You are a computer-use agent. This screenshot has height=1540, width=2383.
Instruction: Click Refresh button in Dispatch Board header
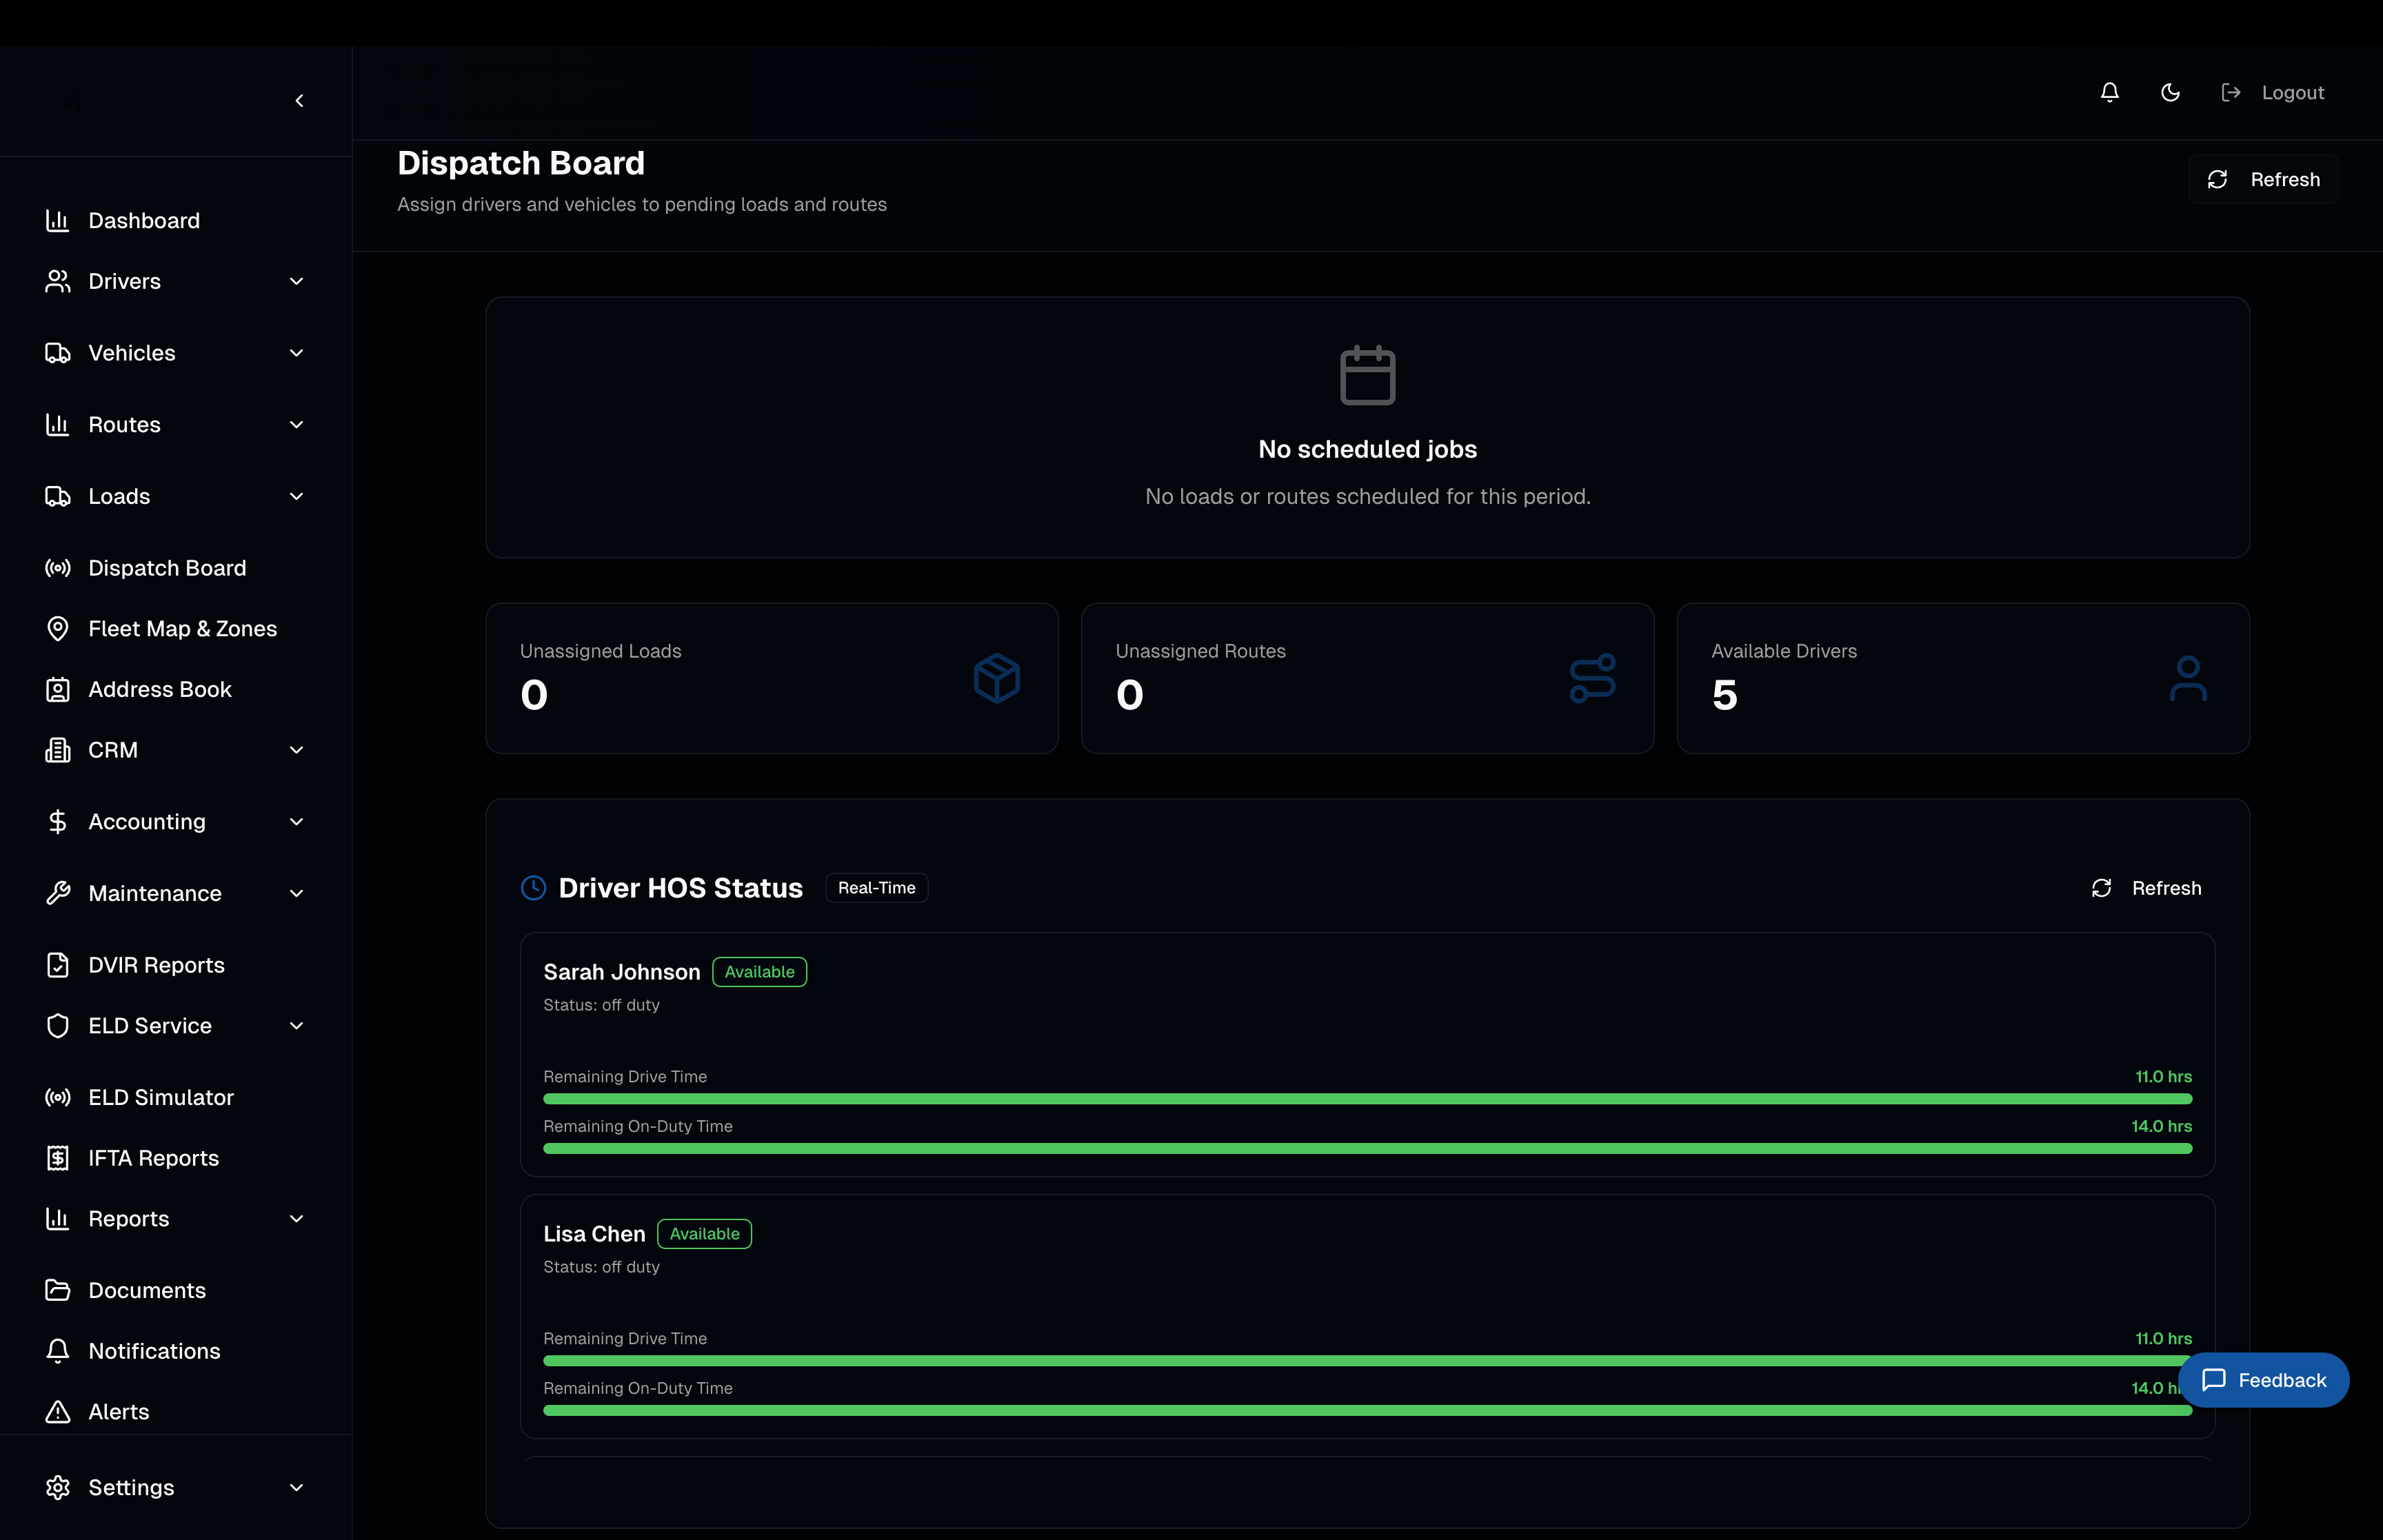tap(2263, 180)
